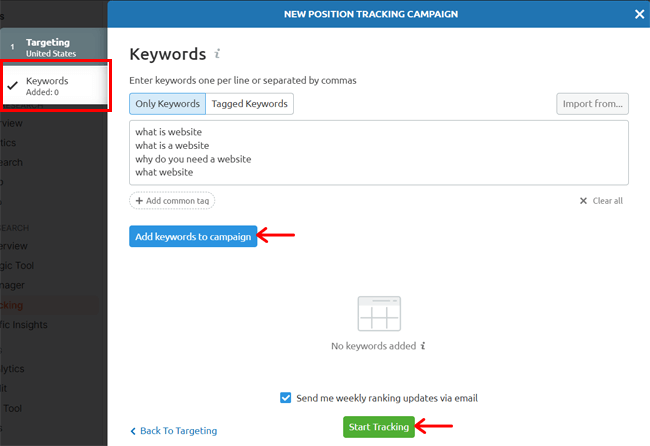This screenshot has height=446, width=650.
Task: Click the green Start Tracking button
Action: coord(379,427)
